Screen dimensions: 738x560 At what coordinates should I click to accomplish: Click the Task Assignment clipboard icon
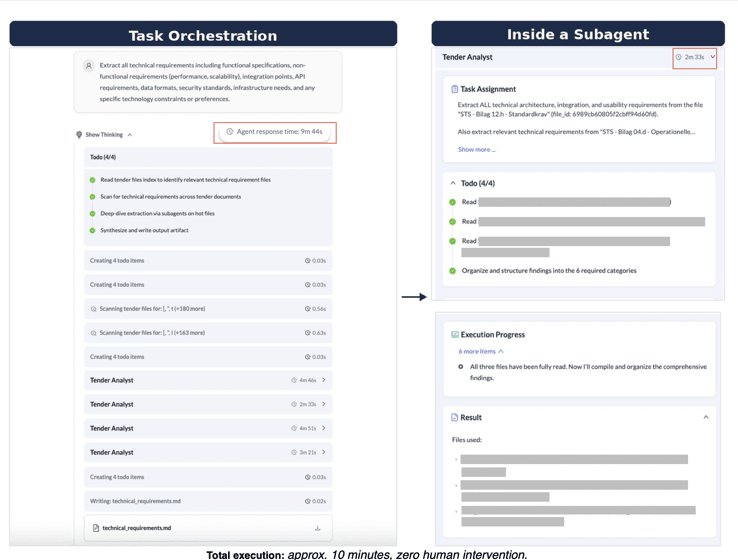click(x=455, y=89)
